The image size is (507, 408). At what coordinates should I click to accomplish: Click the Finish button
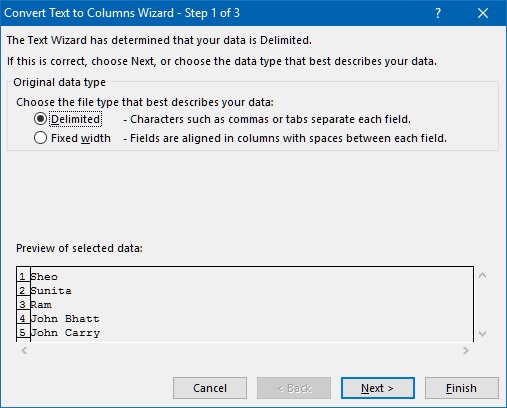[x=462, y=388]
